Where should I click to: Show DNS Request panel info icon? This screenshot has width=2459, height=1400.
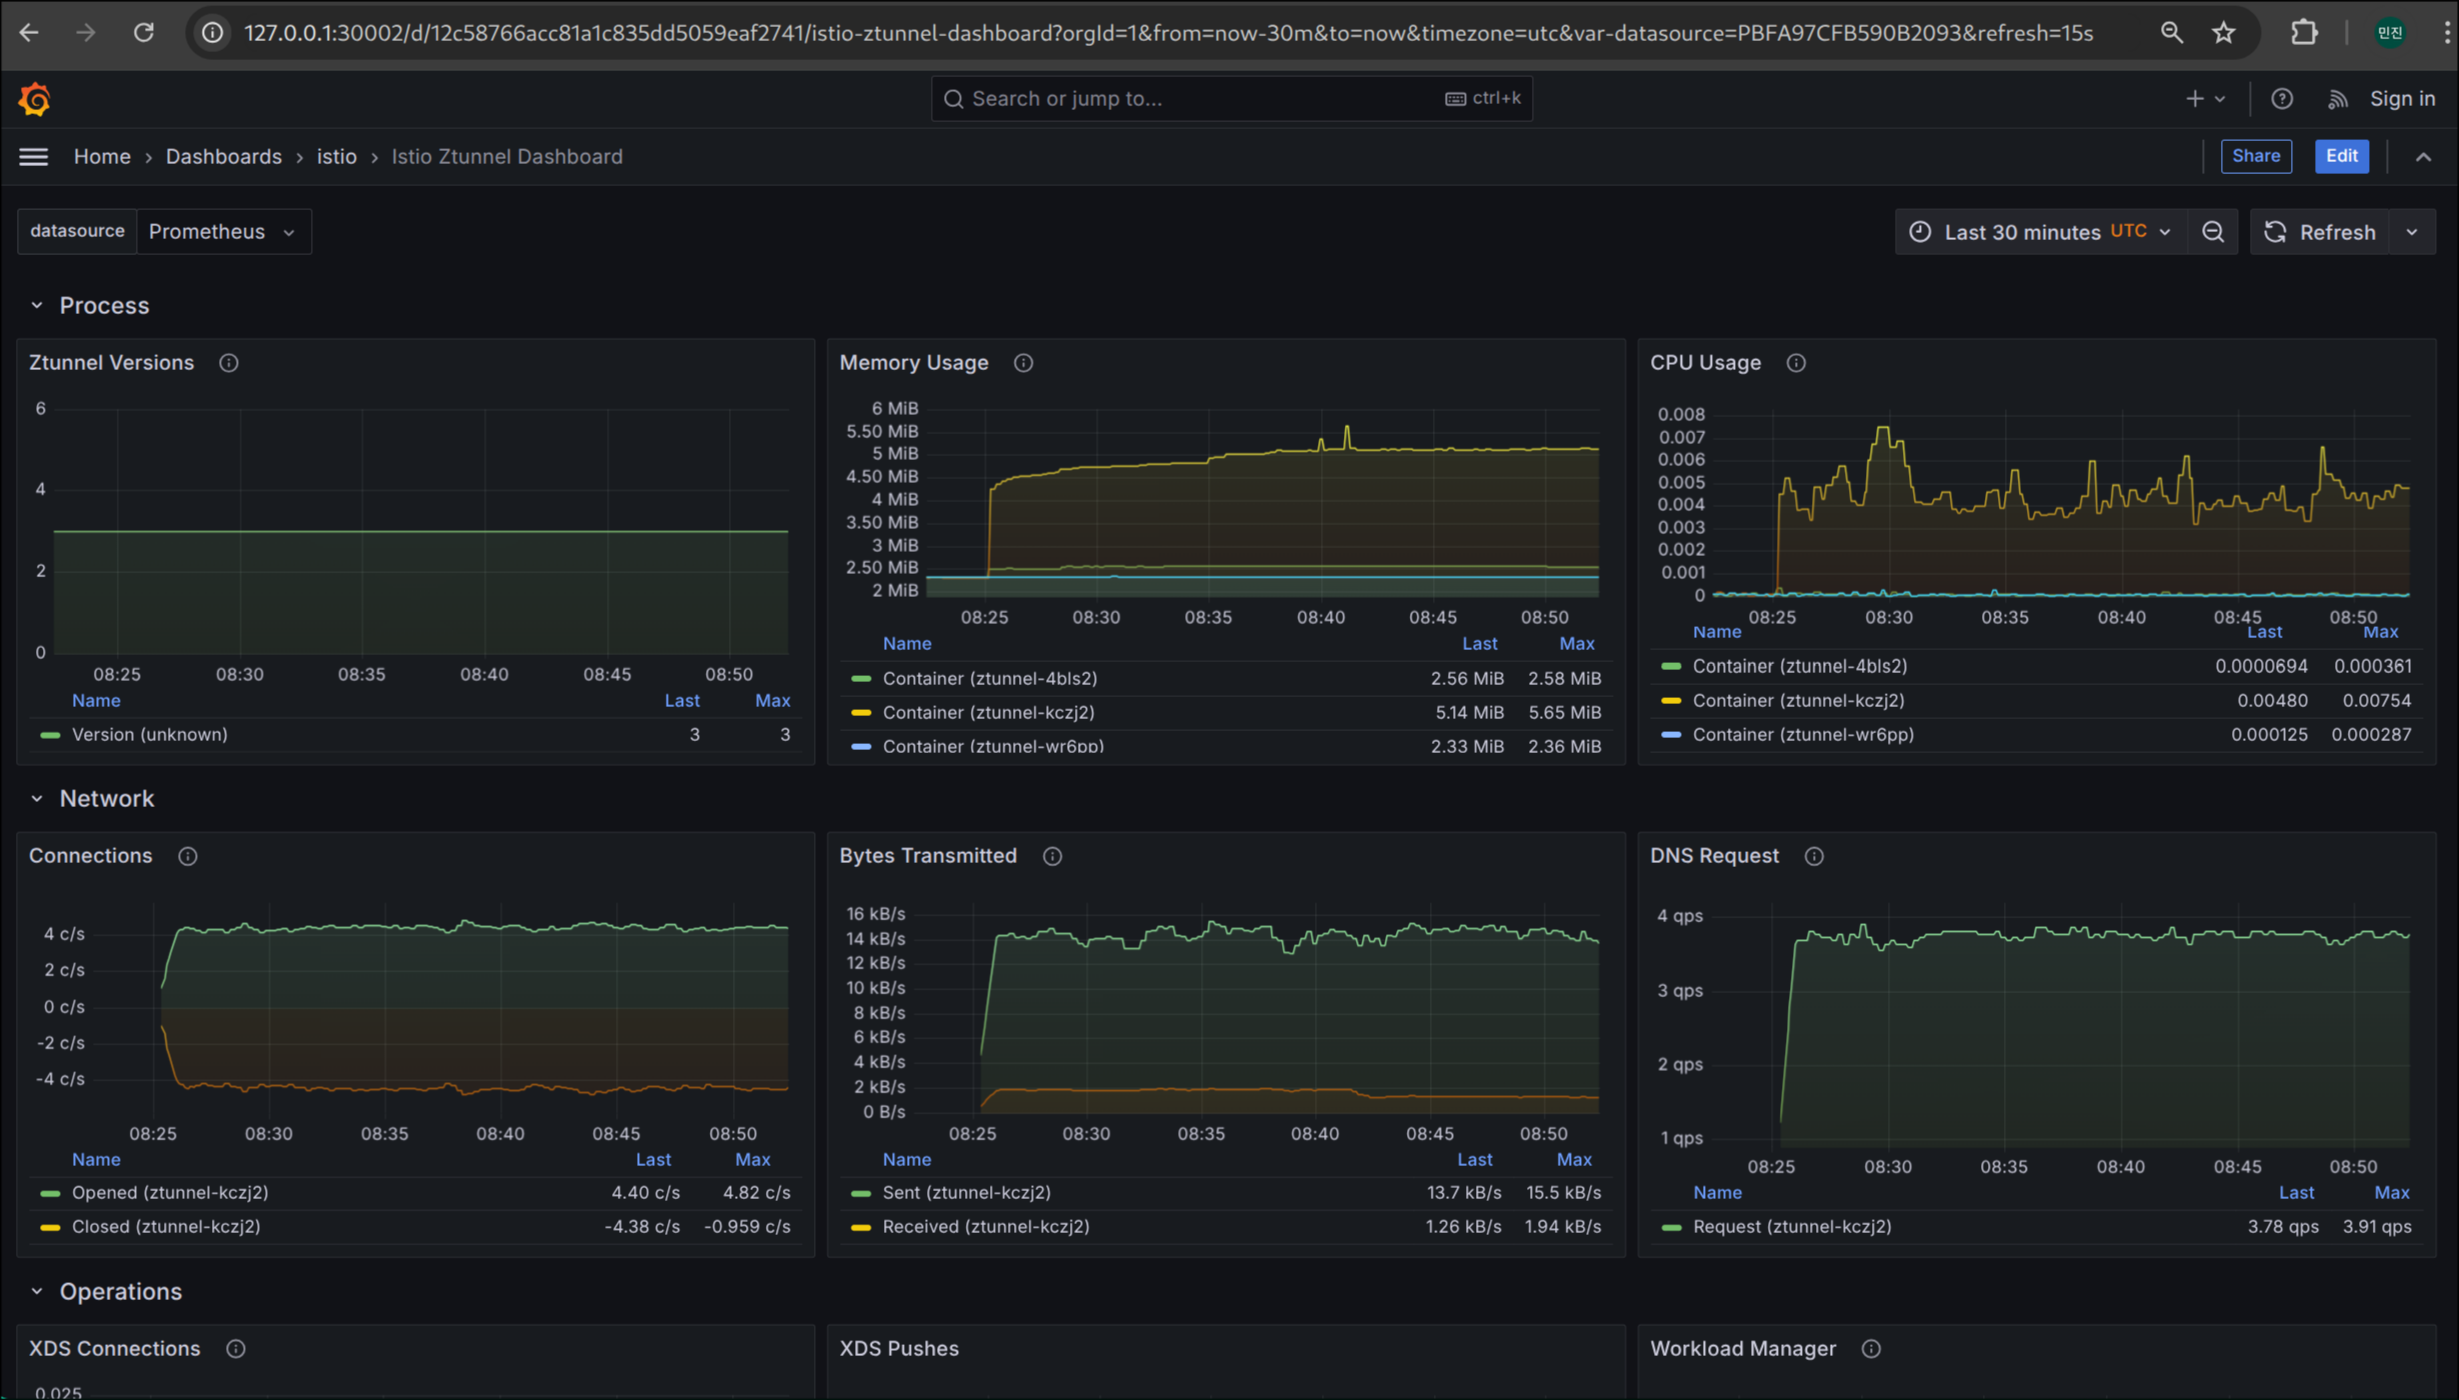click(x=1814, y=856)
